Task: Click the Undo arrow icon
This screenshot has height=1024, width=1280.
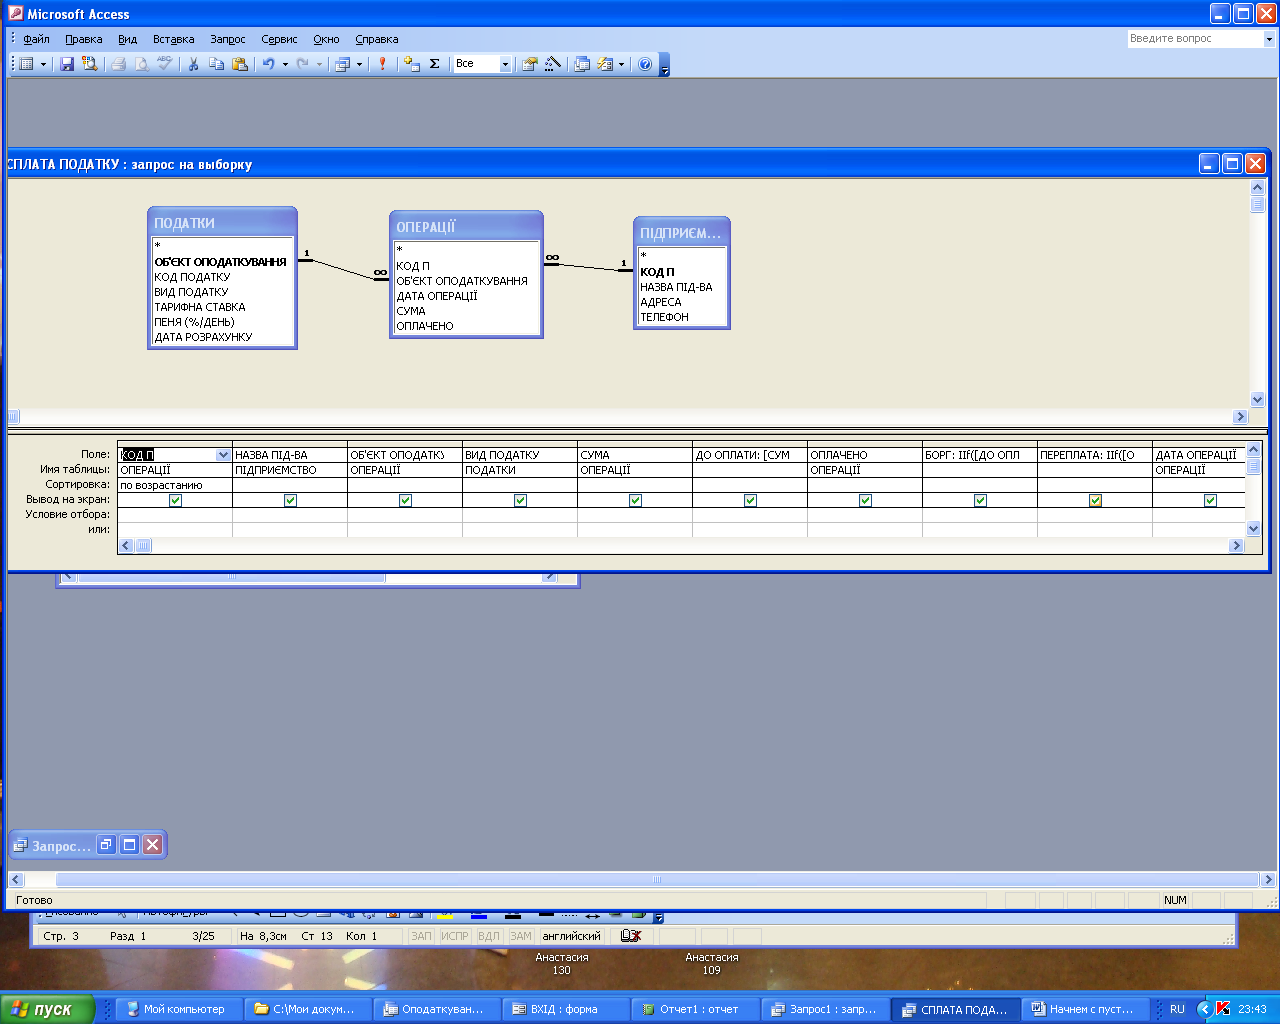Action: click(268, 64)
